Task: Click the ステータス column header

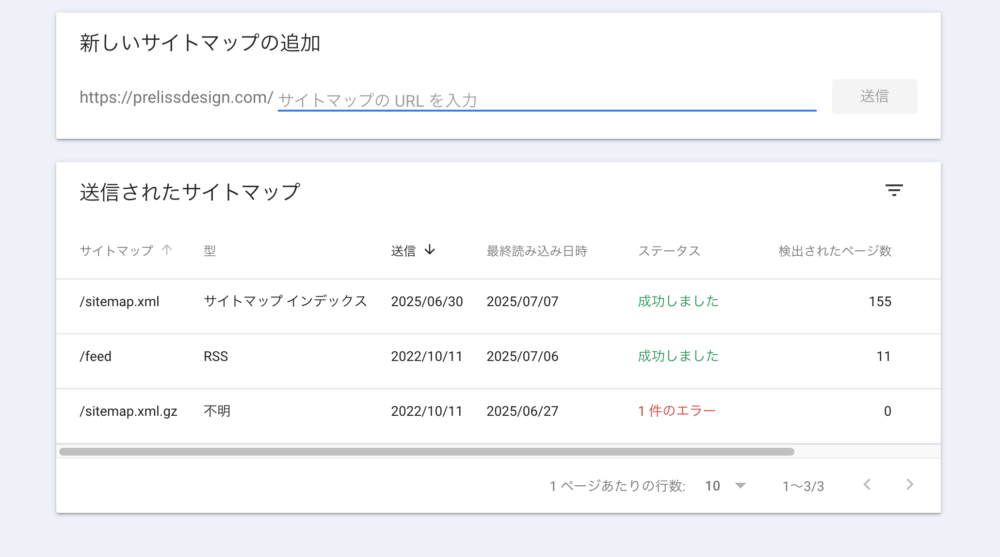Action: [x=669, y=251]
